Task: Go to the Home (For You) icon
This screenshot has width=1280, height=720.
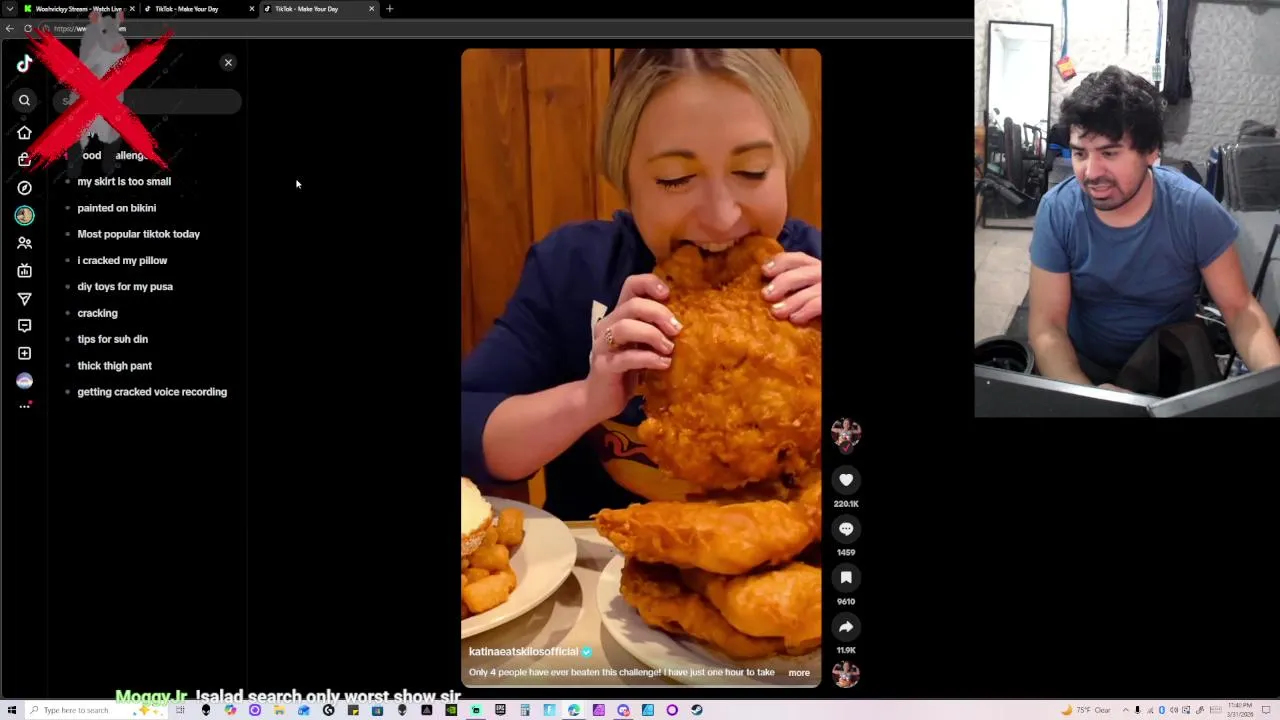Action: [x=24, y=132]
